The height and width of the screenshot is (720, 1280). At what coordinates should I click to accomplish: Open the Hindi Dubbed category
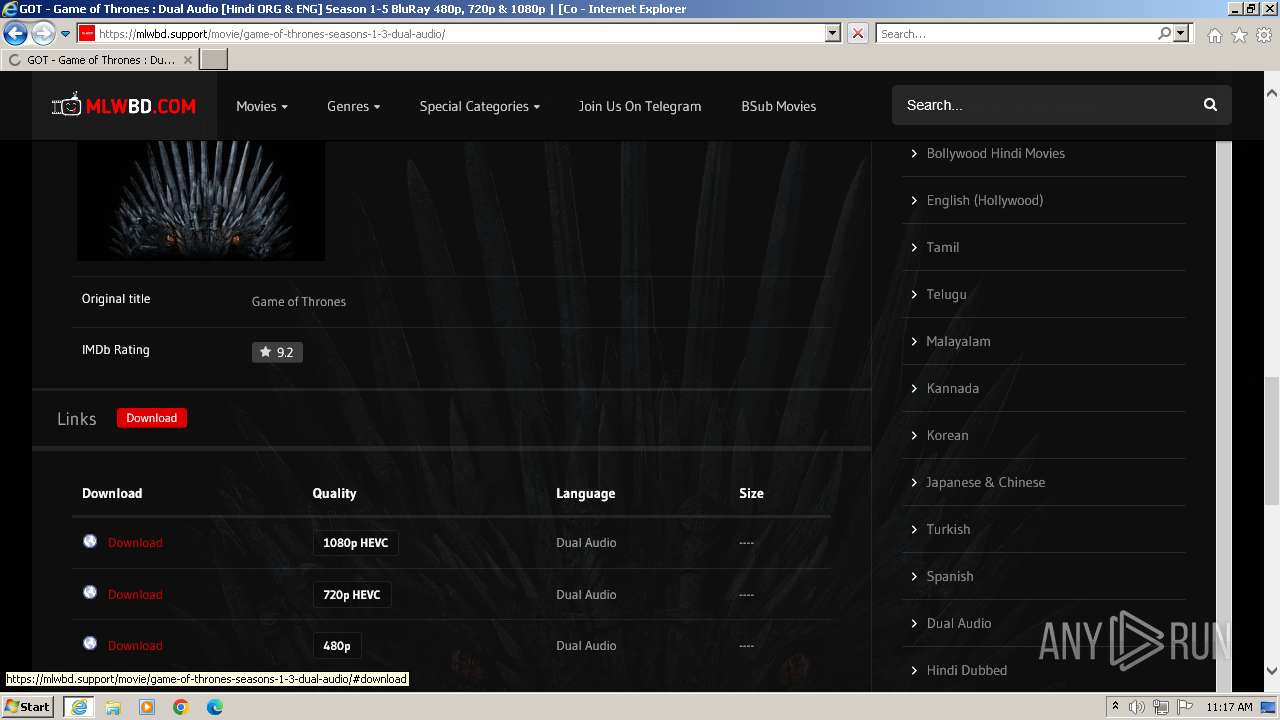pos(966,670)
